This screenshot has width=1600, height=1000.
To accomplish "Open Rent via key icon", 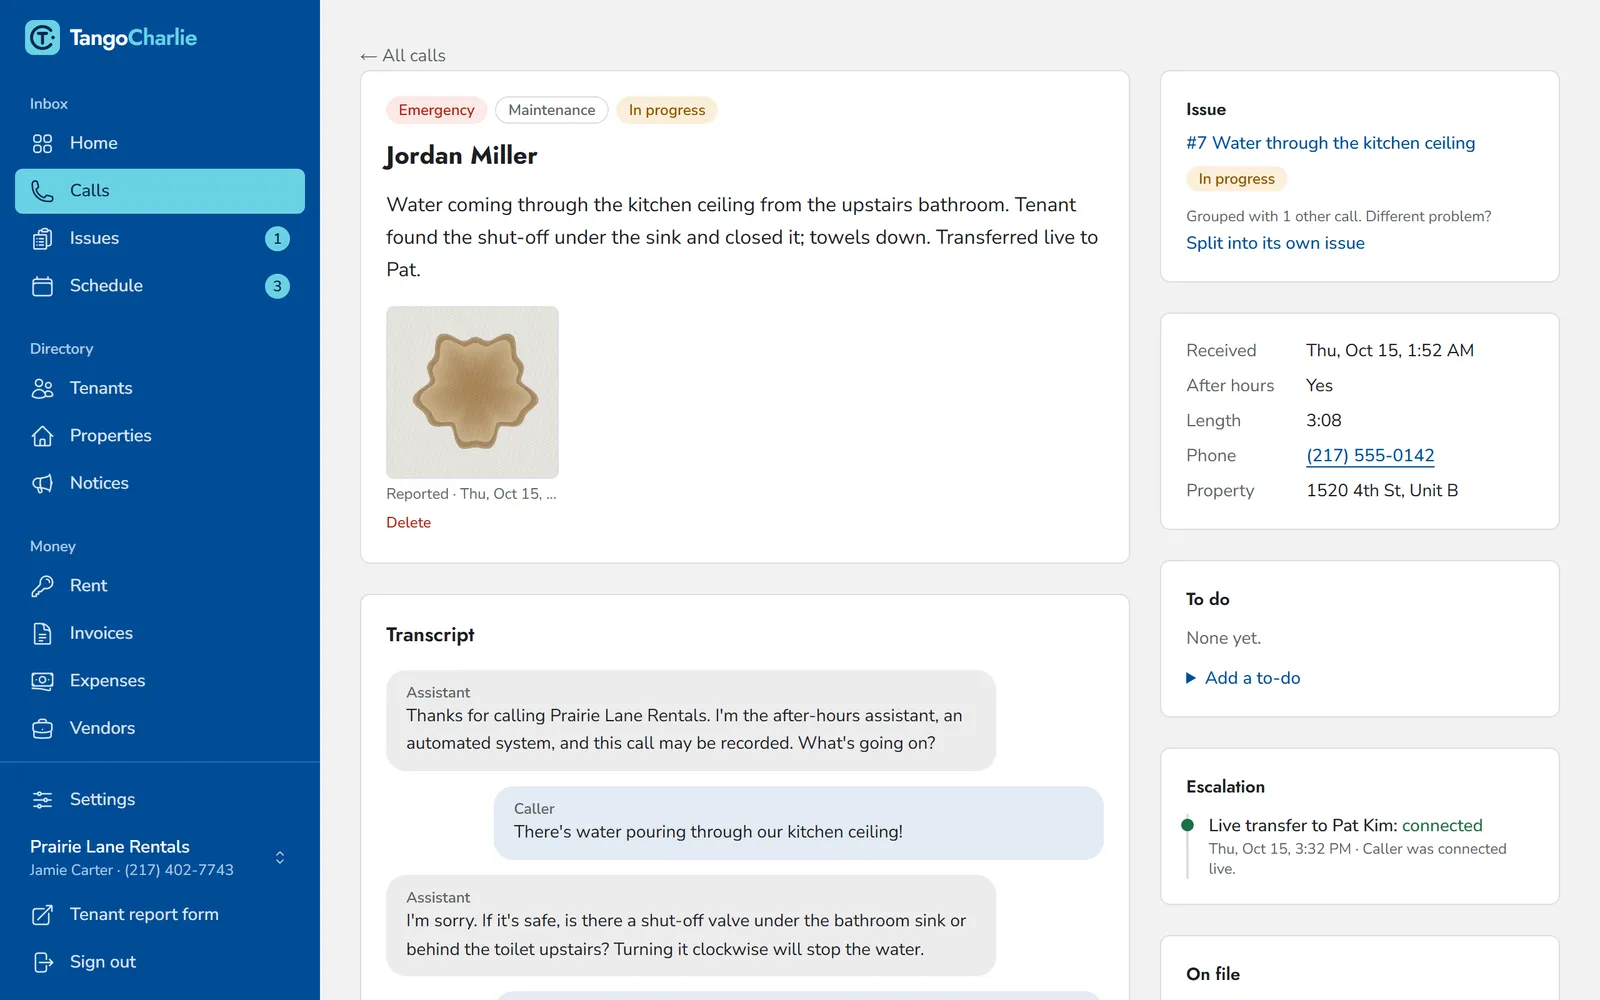I will pos(42,586).
